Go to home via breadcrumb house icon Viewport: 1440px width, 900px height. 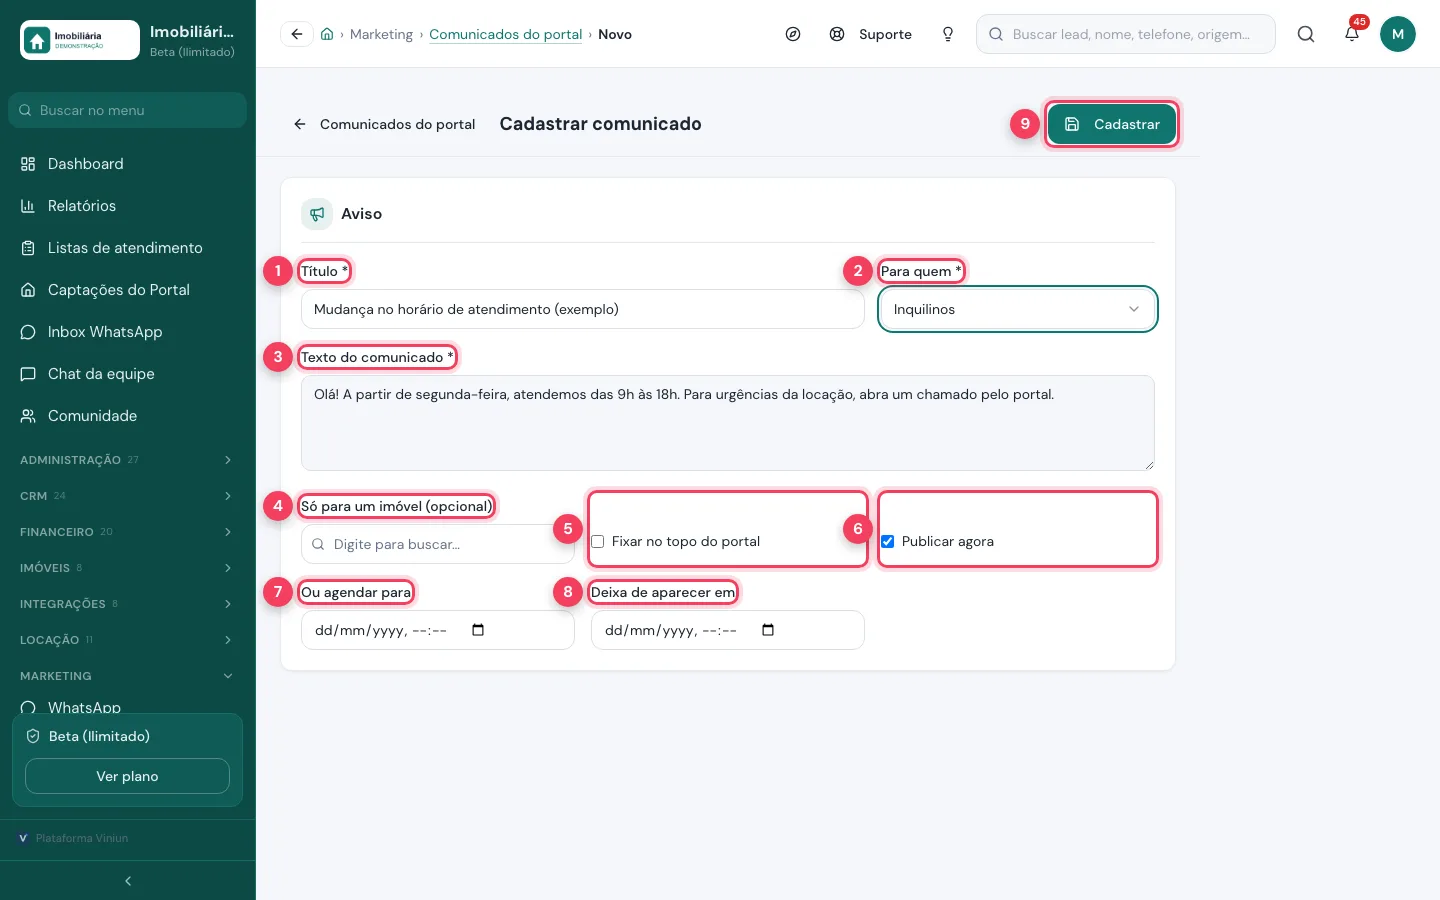tap(327, 34)
